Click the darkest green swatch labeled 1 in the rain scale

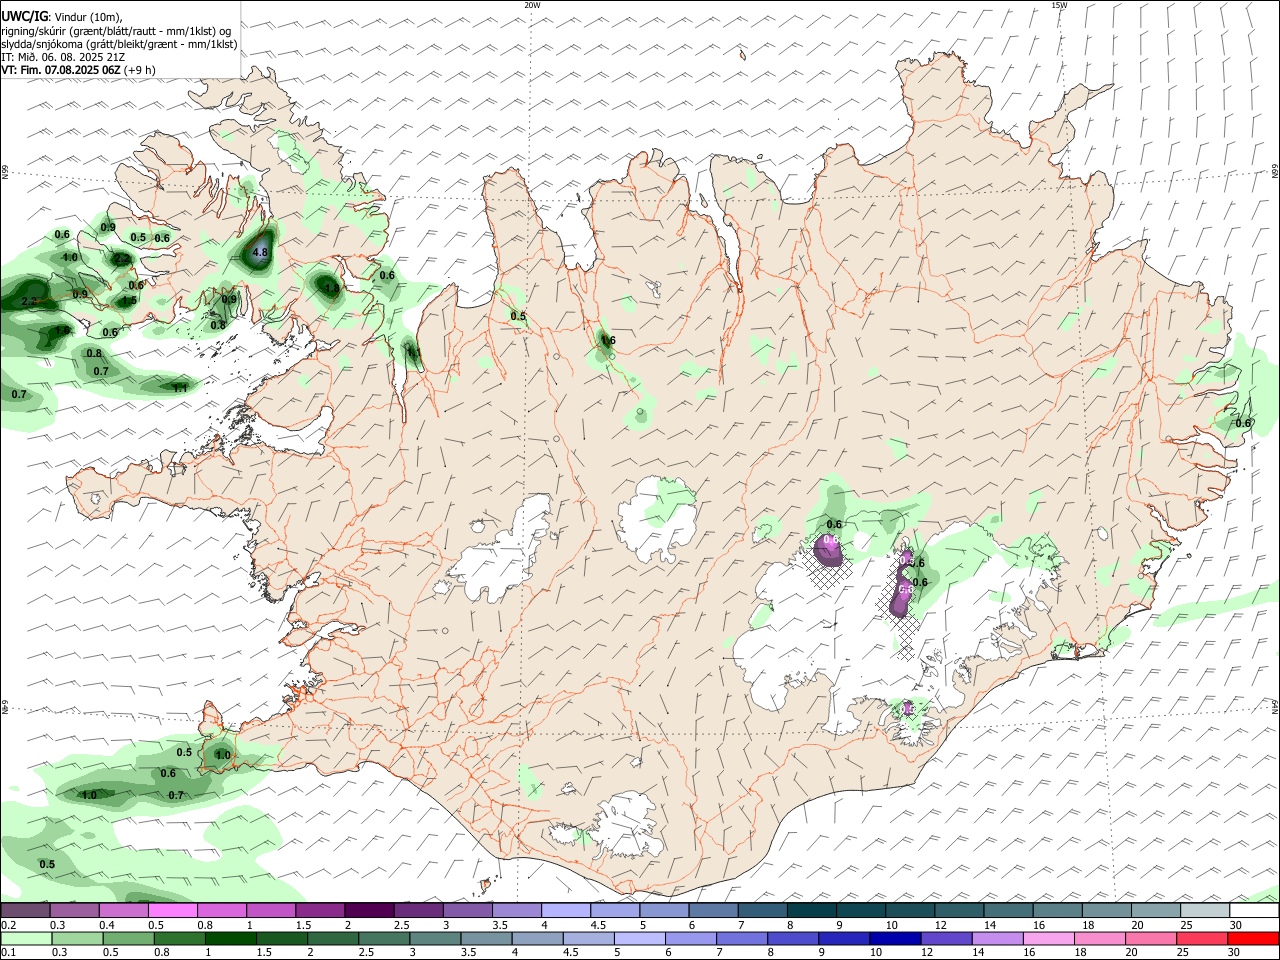click(231, 938)
